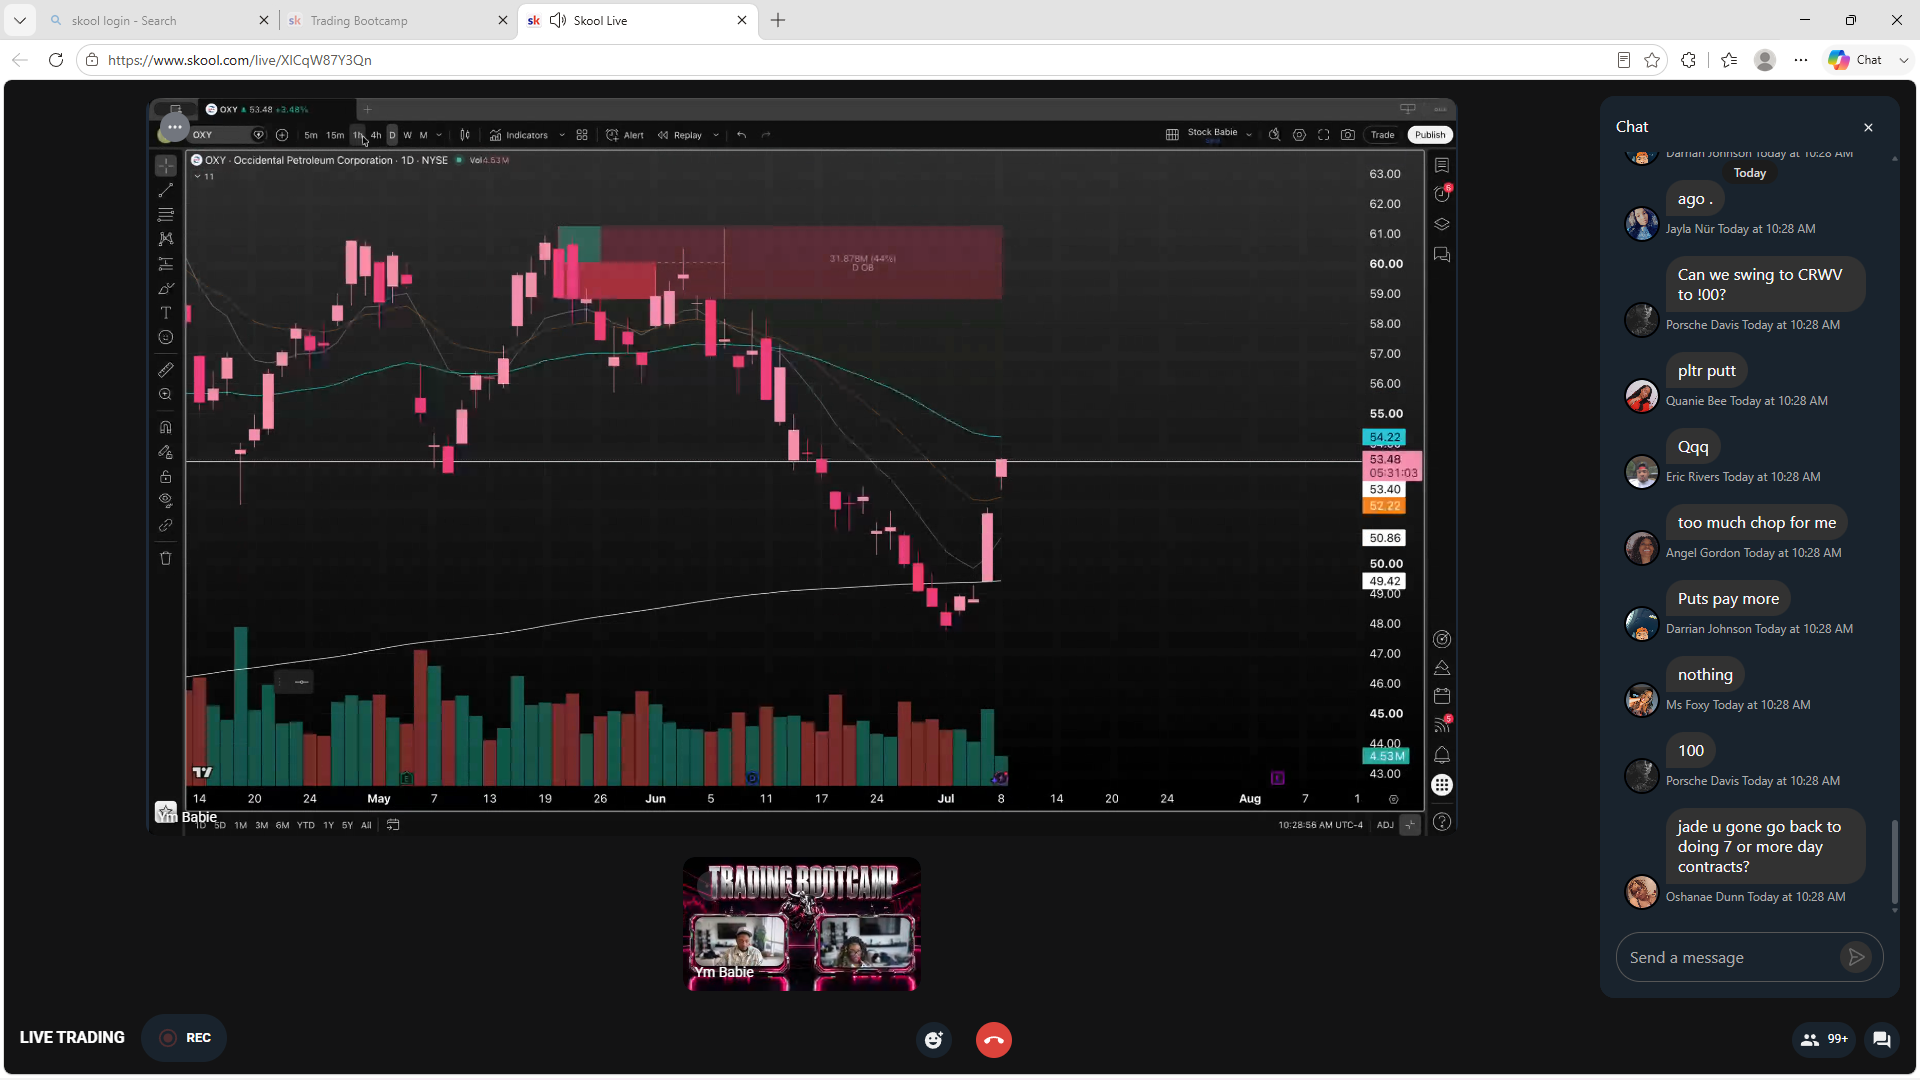Image resolution: width=1920 pixels, height=1080 pixels.
Task: Add a symbol to compare with plus icon
Action: point(282,135)
